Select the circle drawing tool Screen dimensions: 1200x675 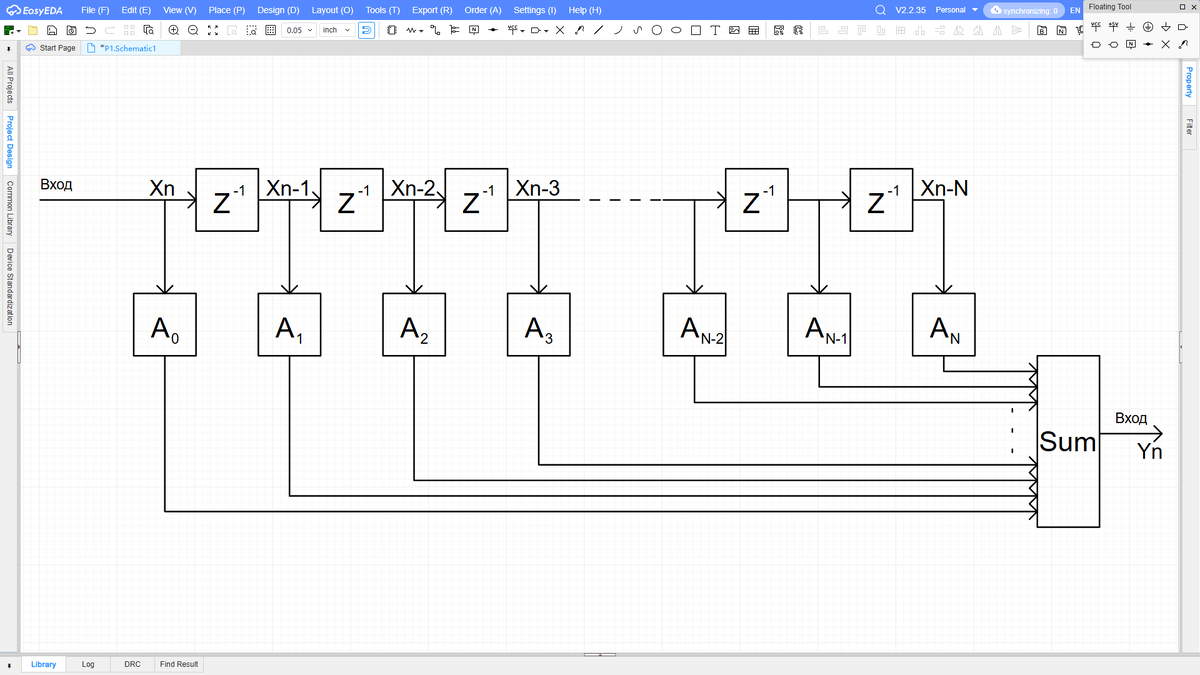pos(657,30)
